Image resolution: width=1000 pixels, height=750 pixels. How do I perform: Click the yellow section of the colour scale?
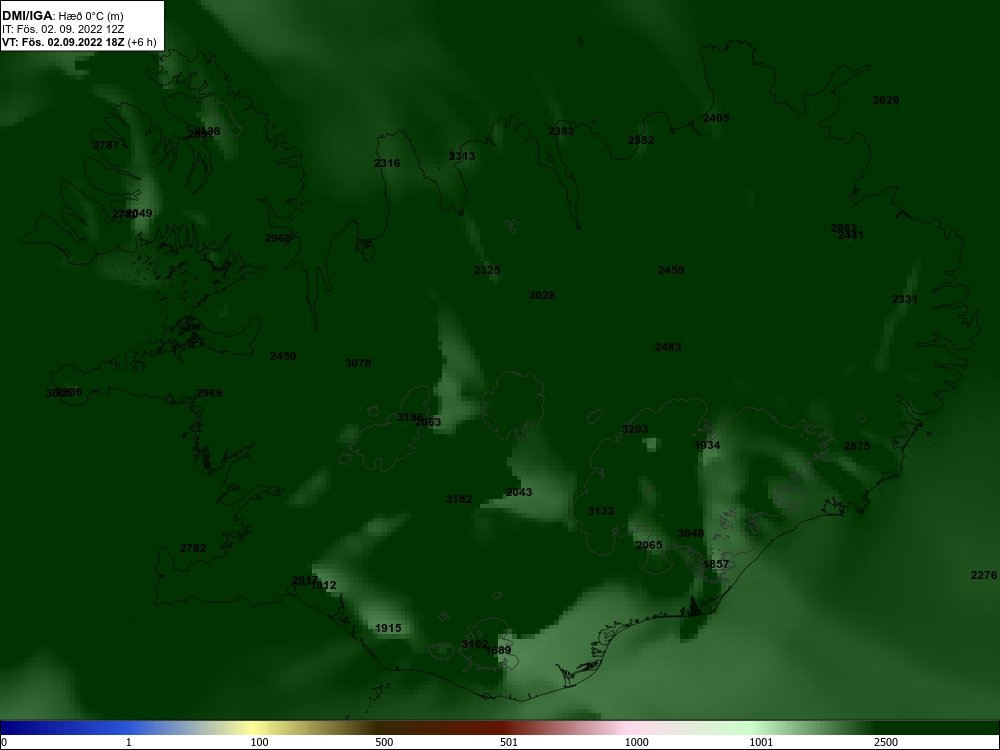(x=255, y=728)
